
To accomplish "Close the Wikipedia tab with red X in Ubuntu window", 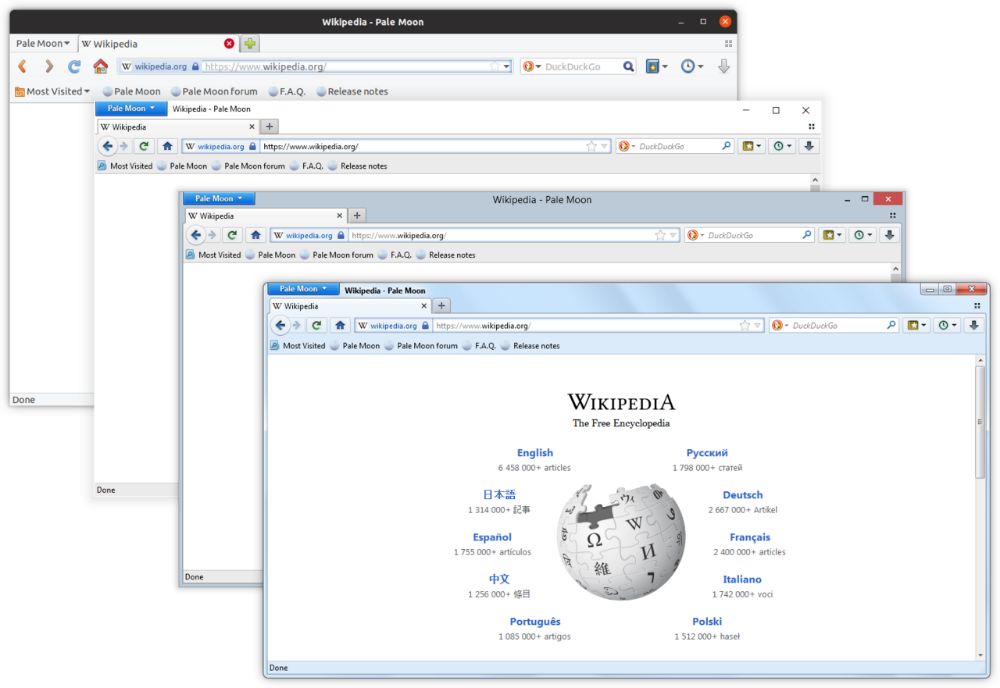I will coord(229,43).
